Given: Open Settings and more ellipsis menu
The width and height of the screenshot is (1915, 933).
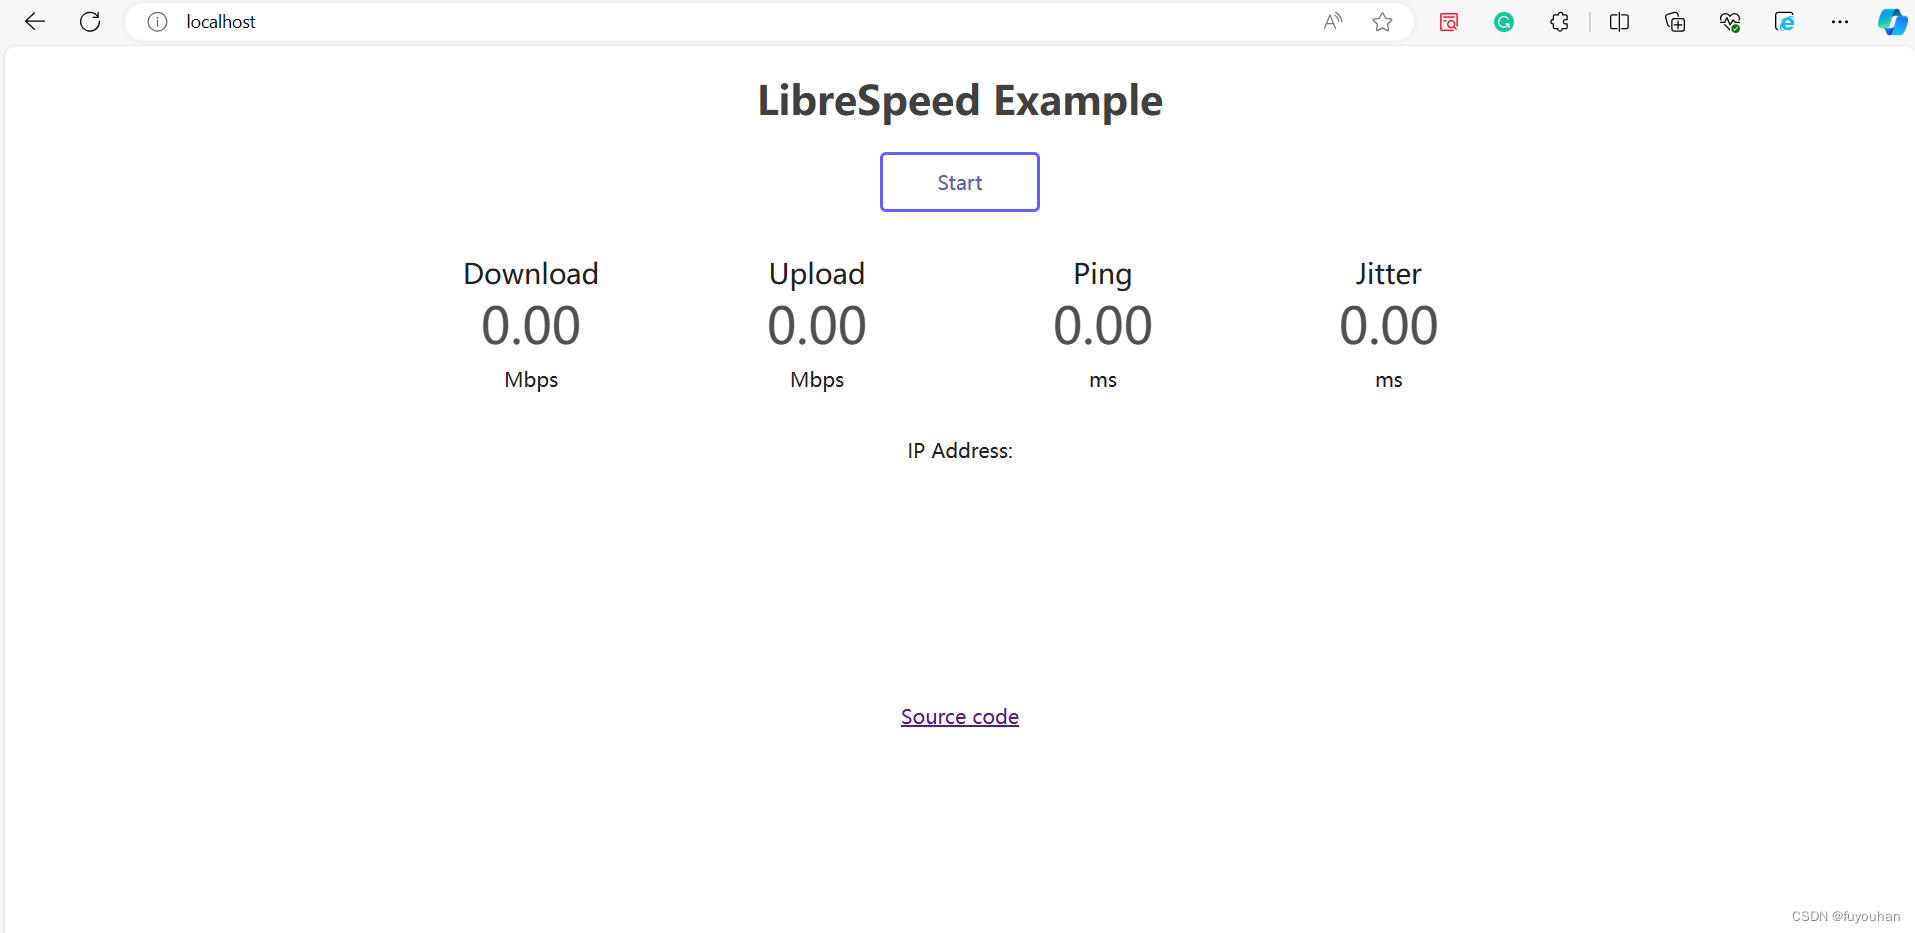Looking at the screenshot, I should point(1840,22).
